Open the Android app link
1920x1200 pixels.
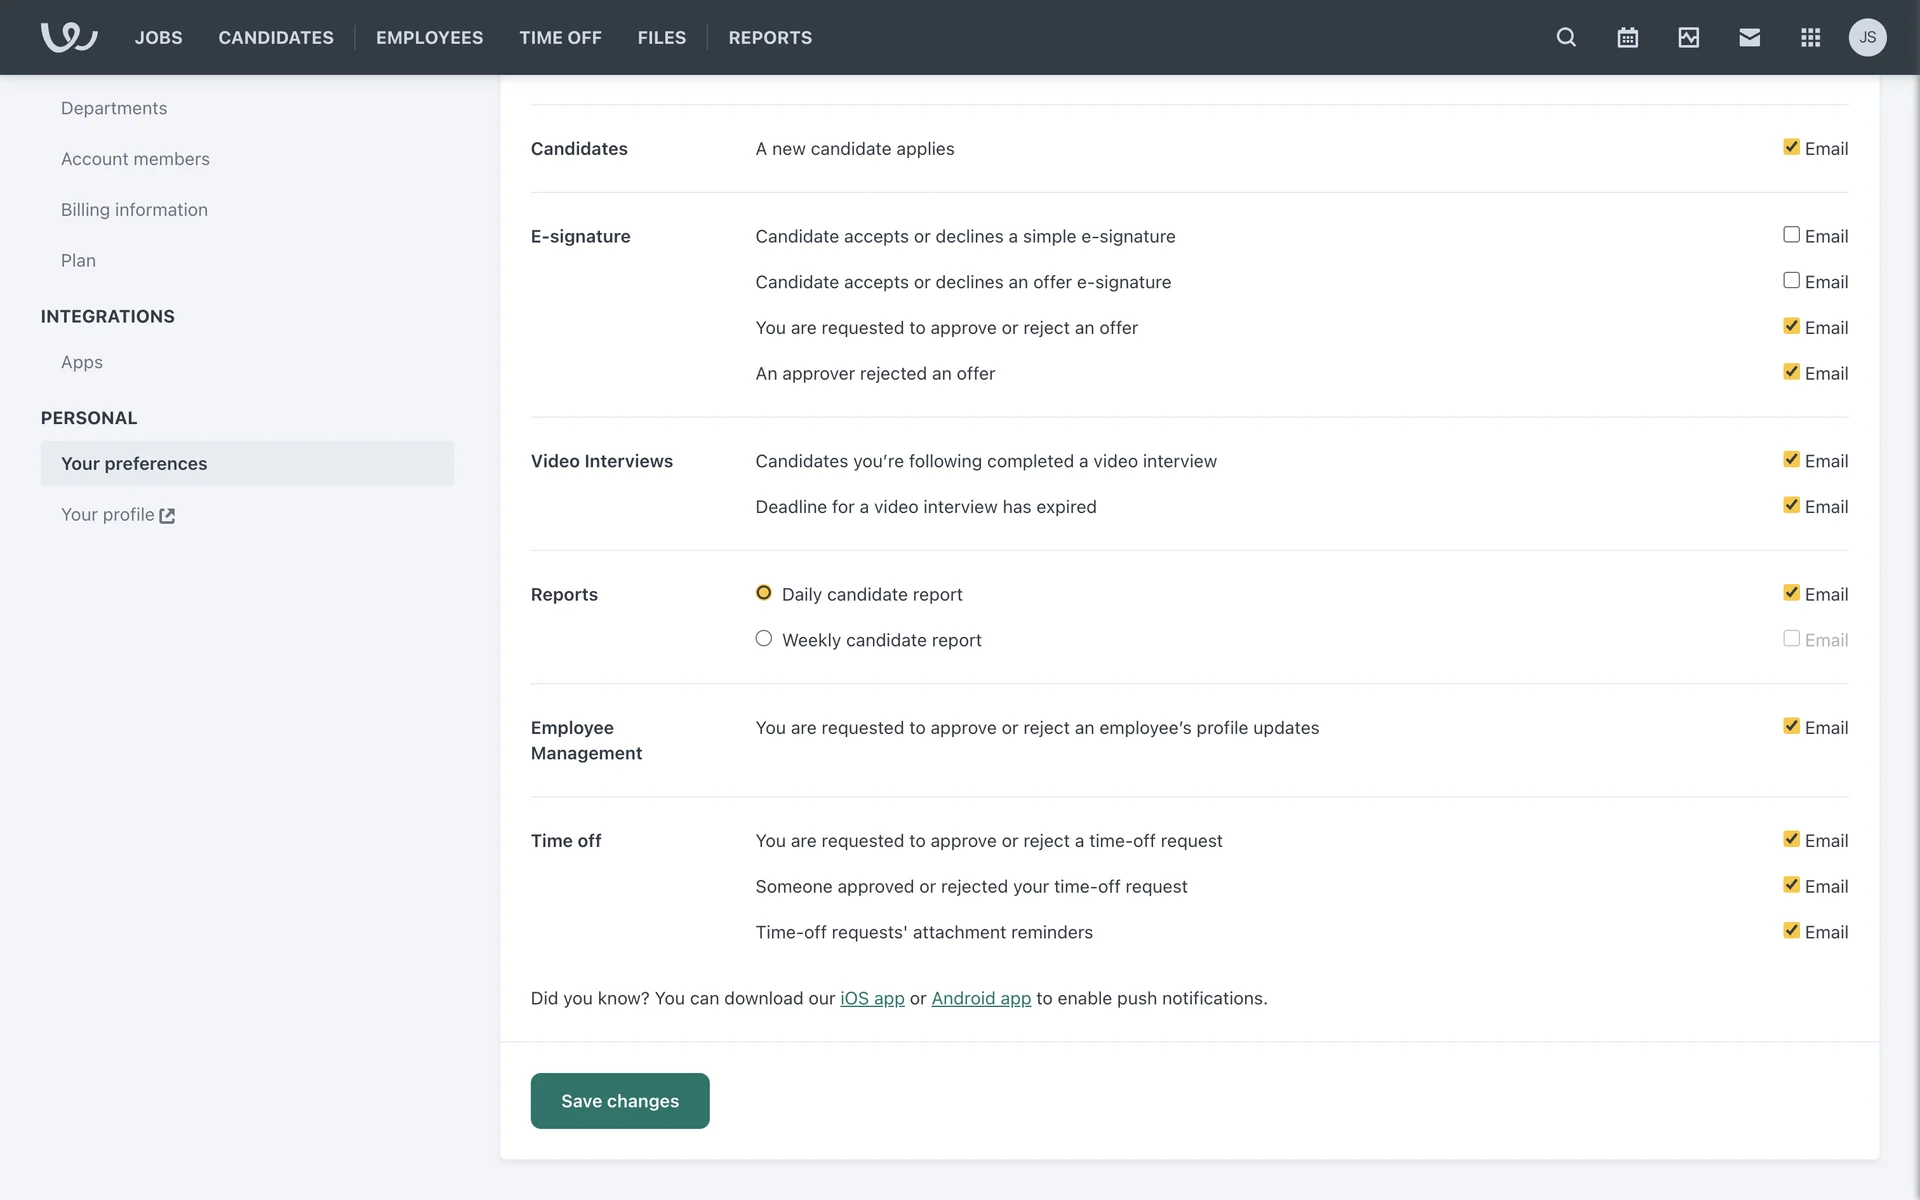click(980, 998)
